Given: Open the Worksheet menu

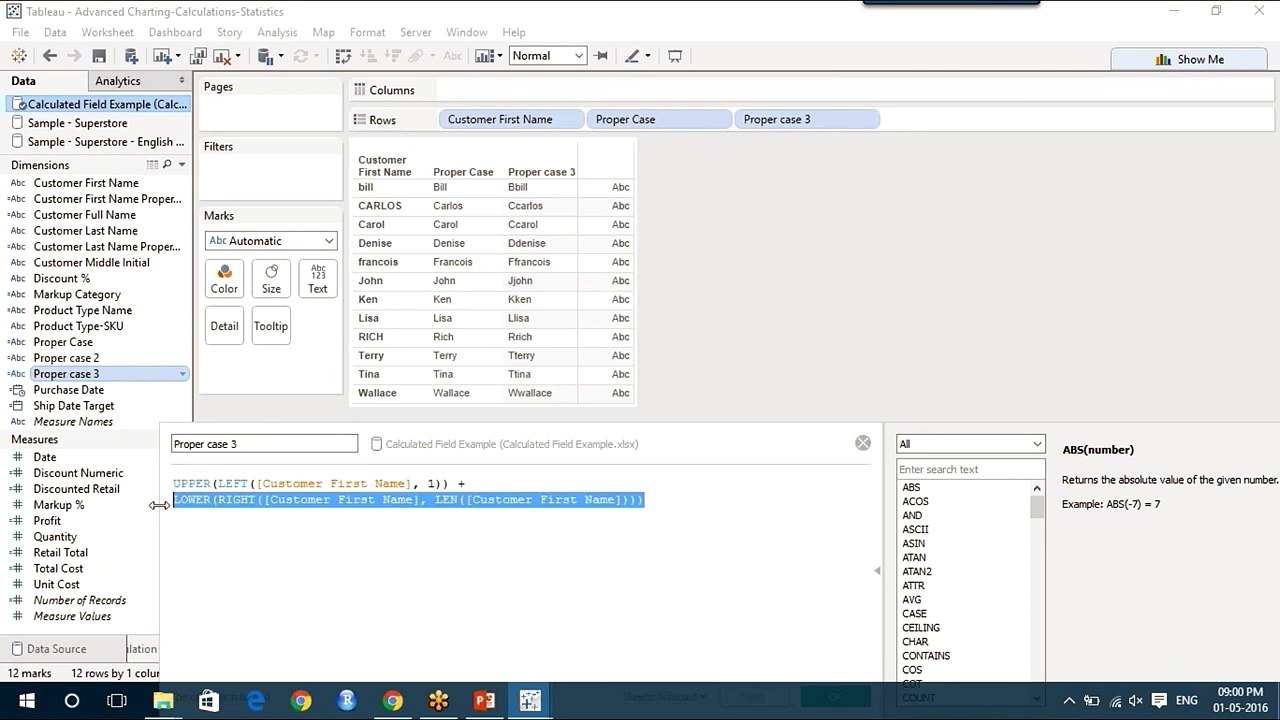Looking at the screenshot, I should (x=107, y=32).
